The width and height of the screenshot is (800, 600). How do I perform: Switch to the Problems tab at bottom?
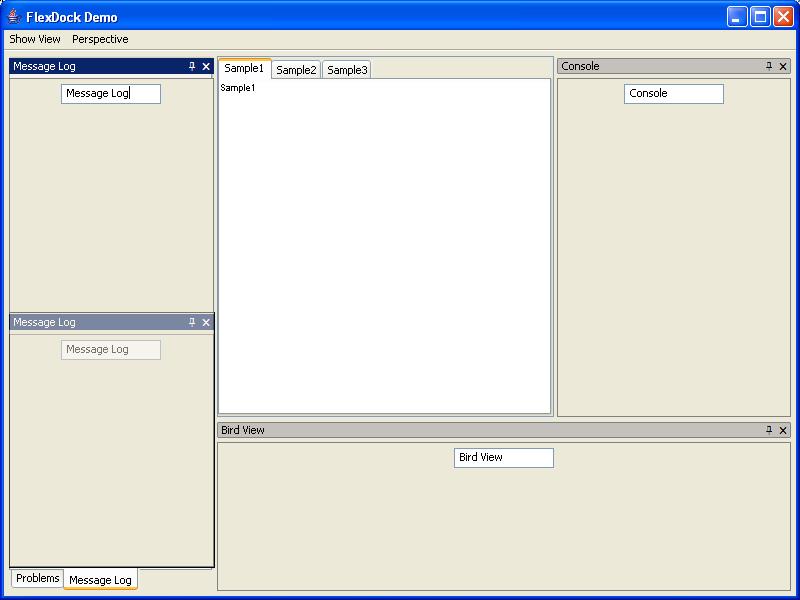click(37, 578)
